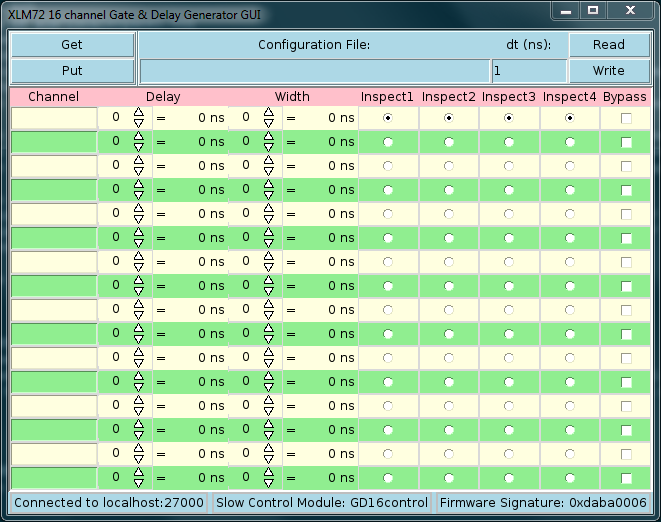The width and height of the screenshot is (661, 522).
Task: Maximize the XLM72 GUI window
Action: [x=593, y=10]
